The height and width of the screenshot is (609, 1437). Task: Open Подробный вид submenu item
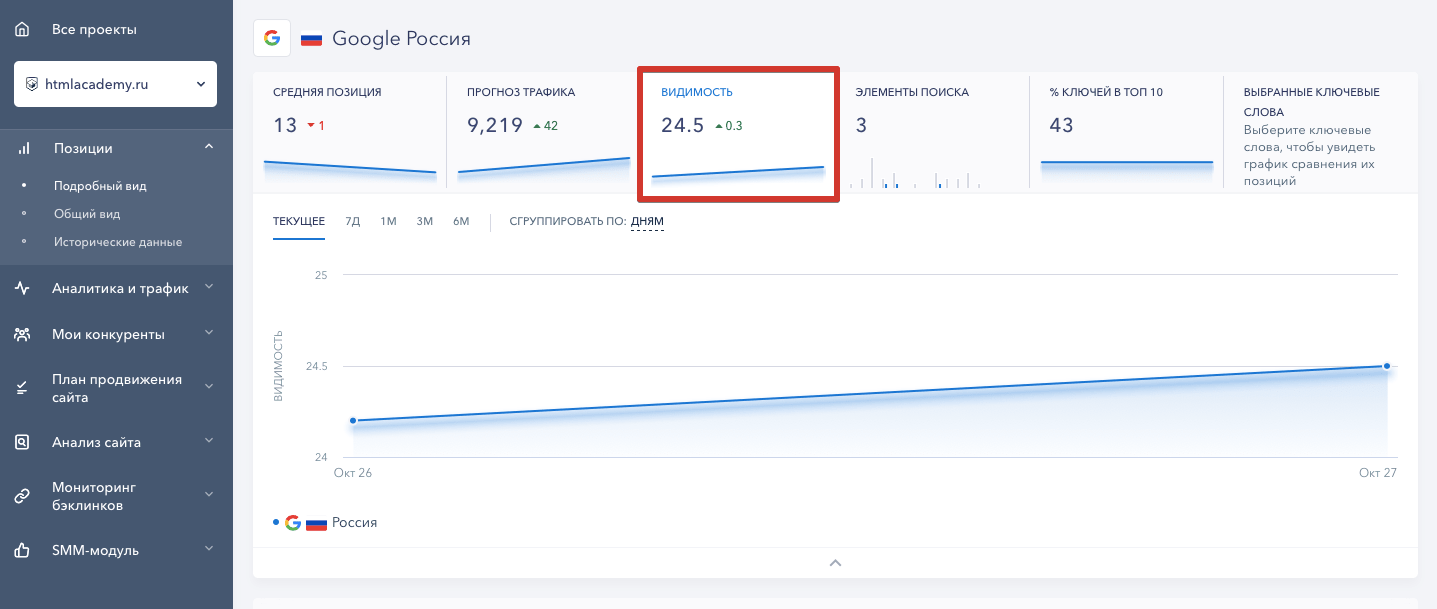[100, 186]
